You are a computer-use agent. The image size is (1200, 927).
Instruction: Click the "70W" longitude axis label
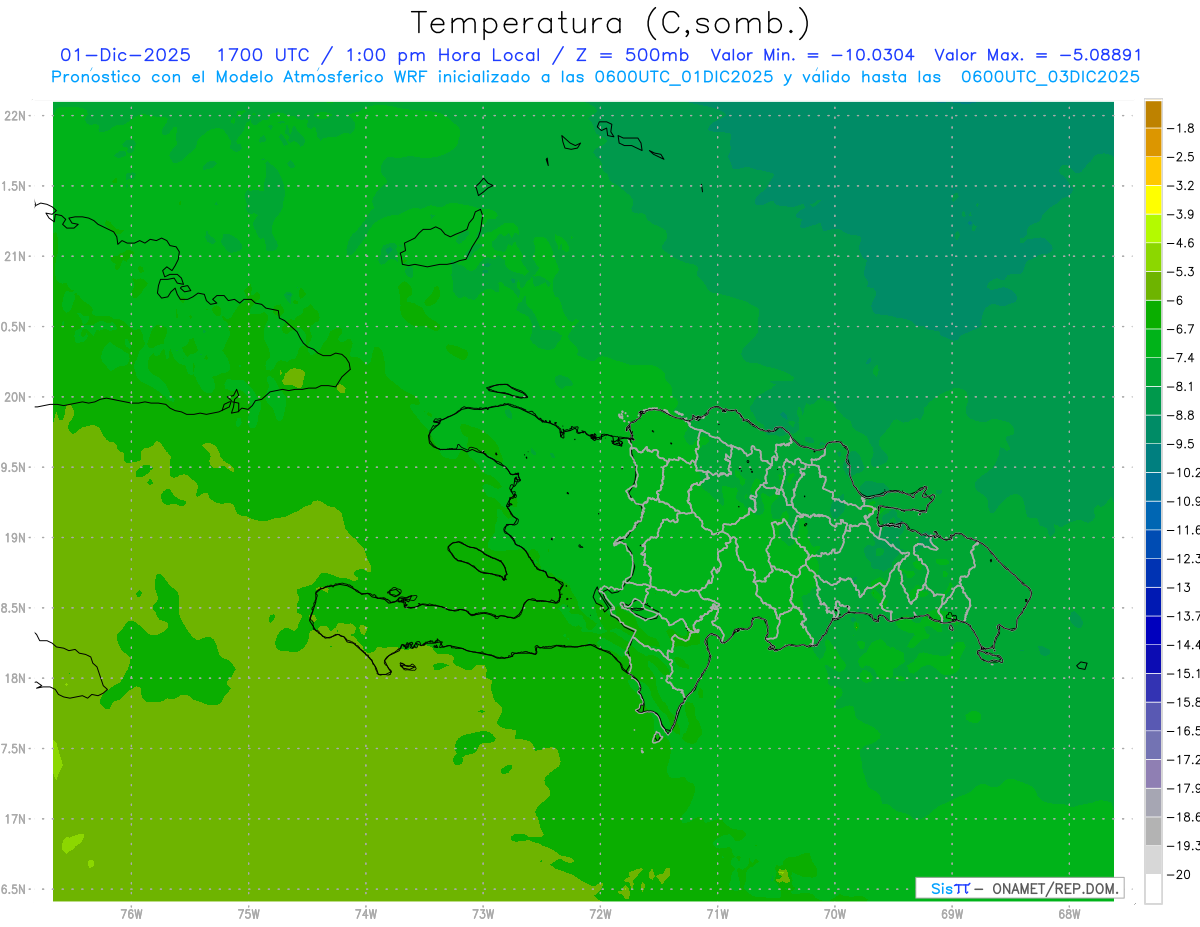pos(834,914)
